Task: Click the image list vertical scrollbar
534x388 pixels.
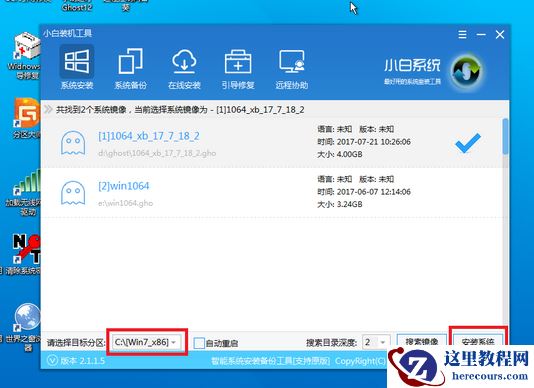Action: [x=505, y=136]
